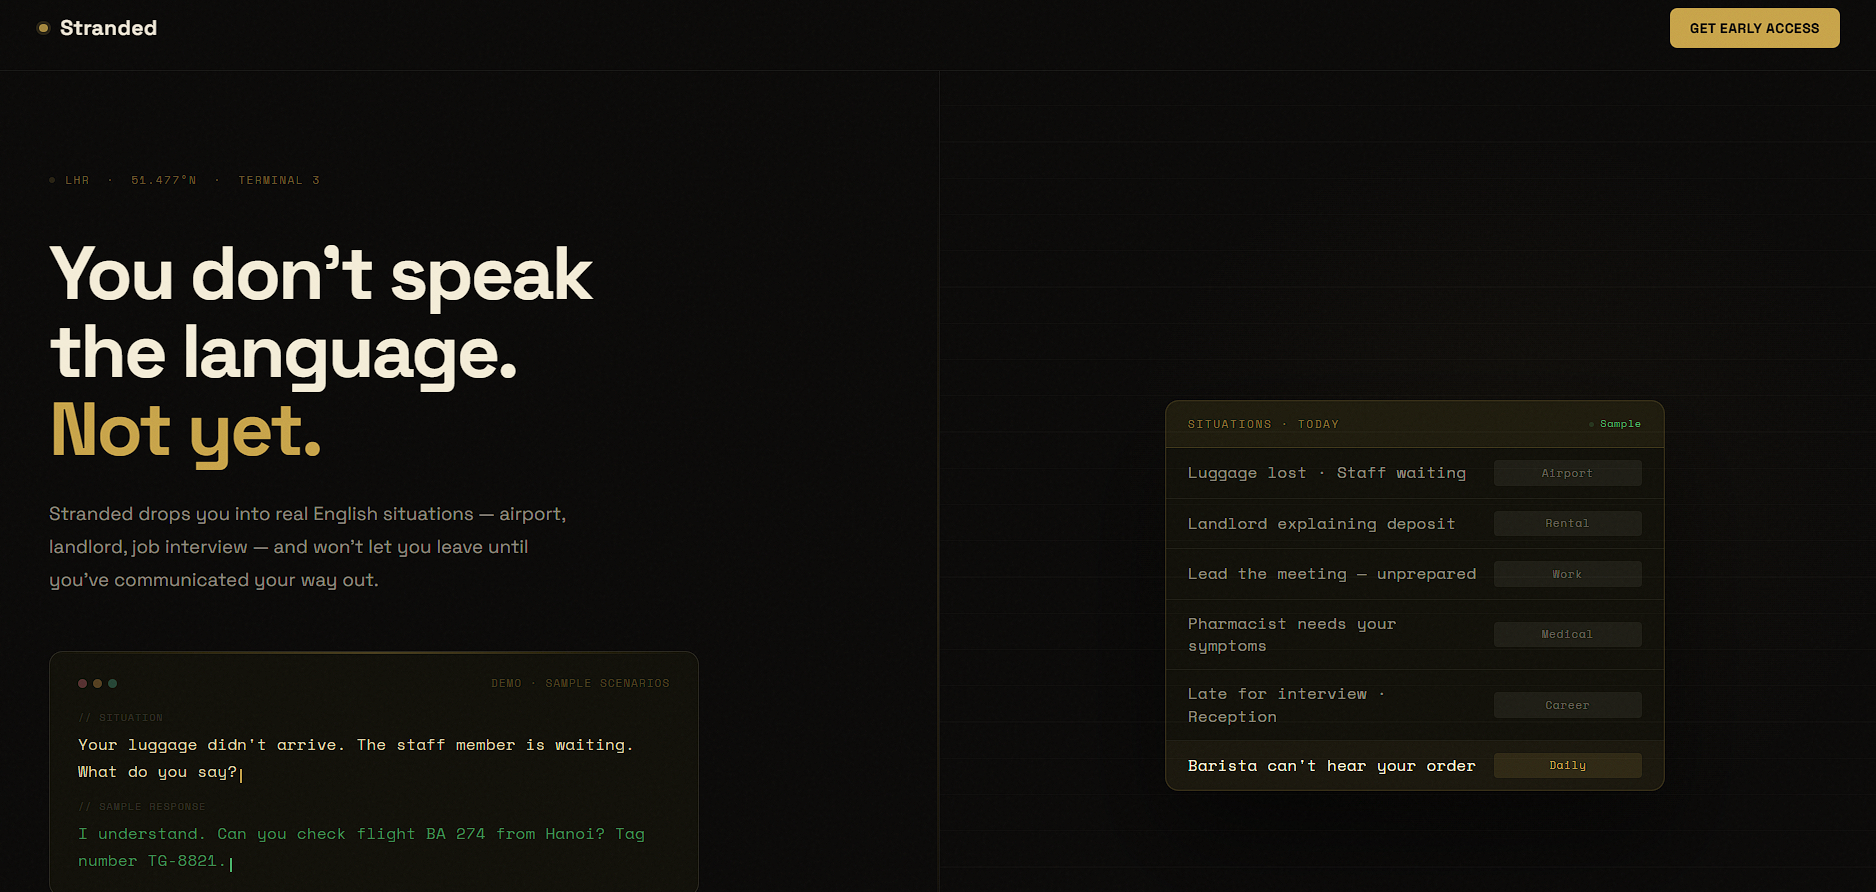Click the Rental category tag
1876x892 pixels.
pyautogui.click(x=1567, y=524)
